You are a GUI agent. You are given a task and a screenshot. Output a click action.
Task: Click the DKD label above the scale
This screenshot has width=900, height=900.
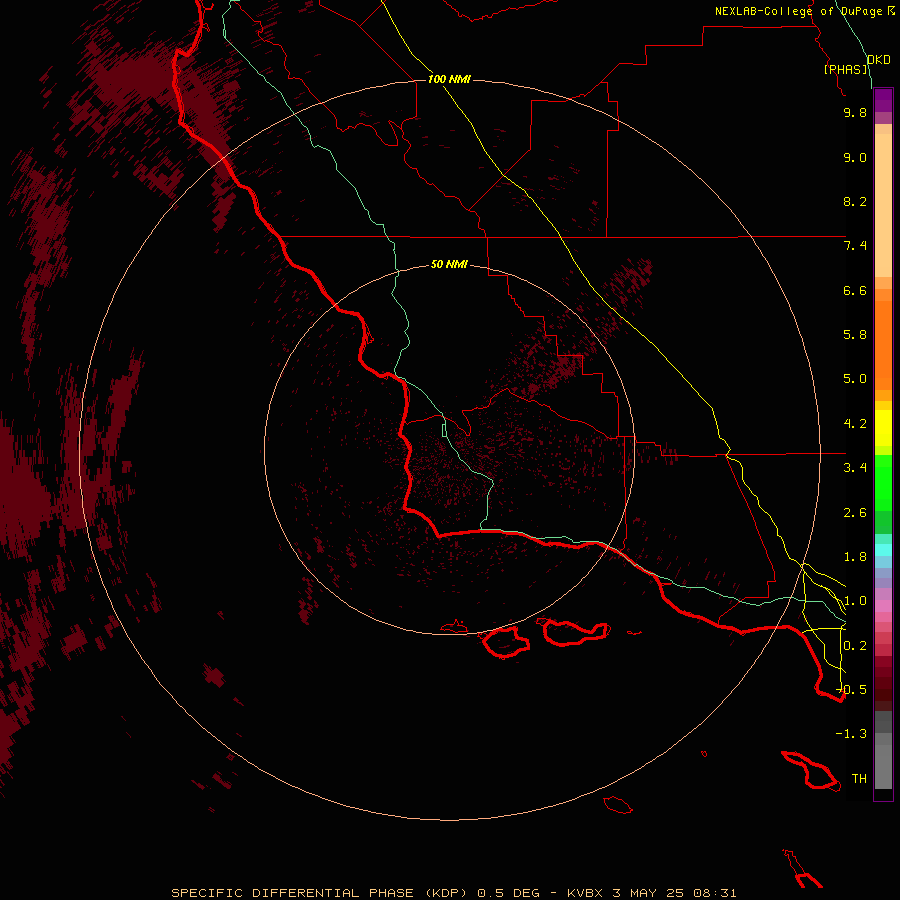coord(879,60)
